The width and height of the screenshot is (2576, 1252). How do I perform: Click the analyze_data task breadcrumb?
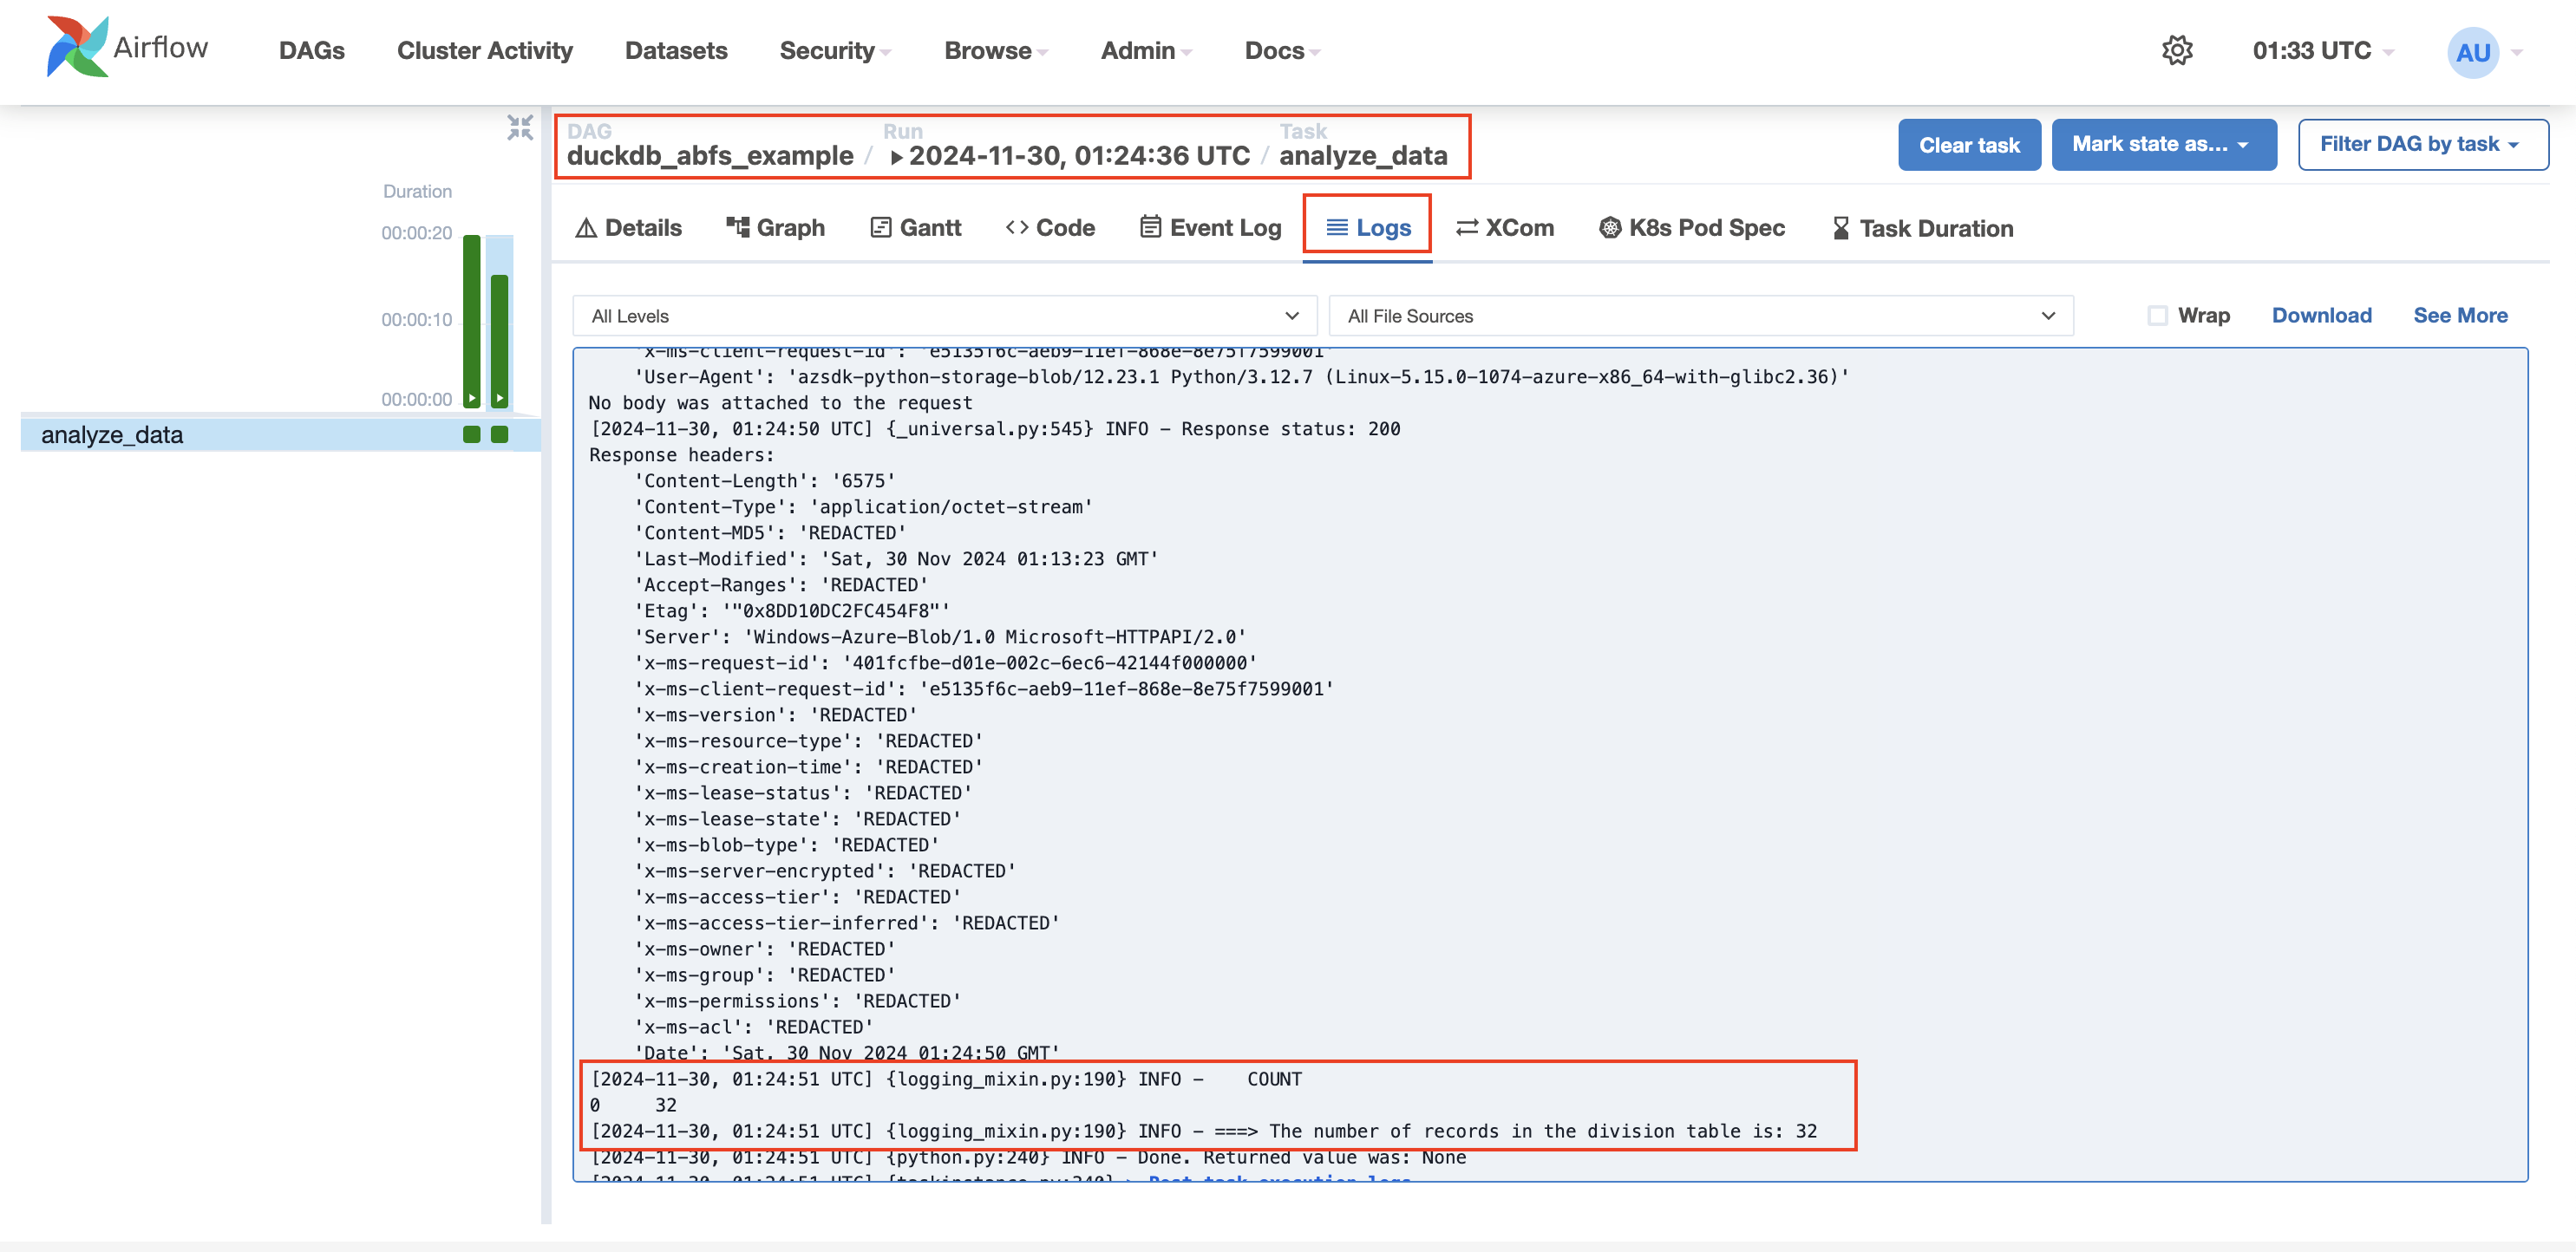(x=1363, y=156)
